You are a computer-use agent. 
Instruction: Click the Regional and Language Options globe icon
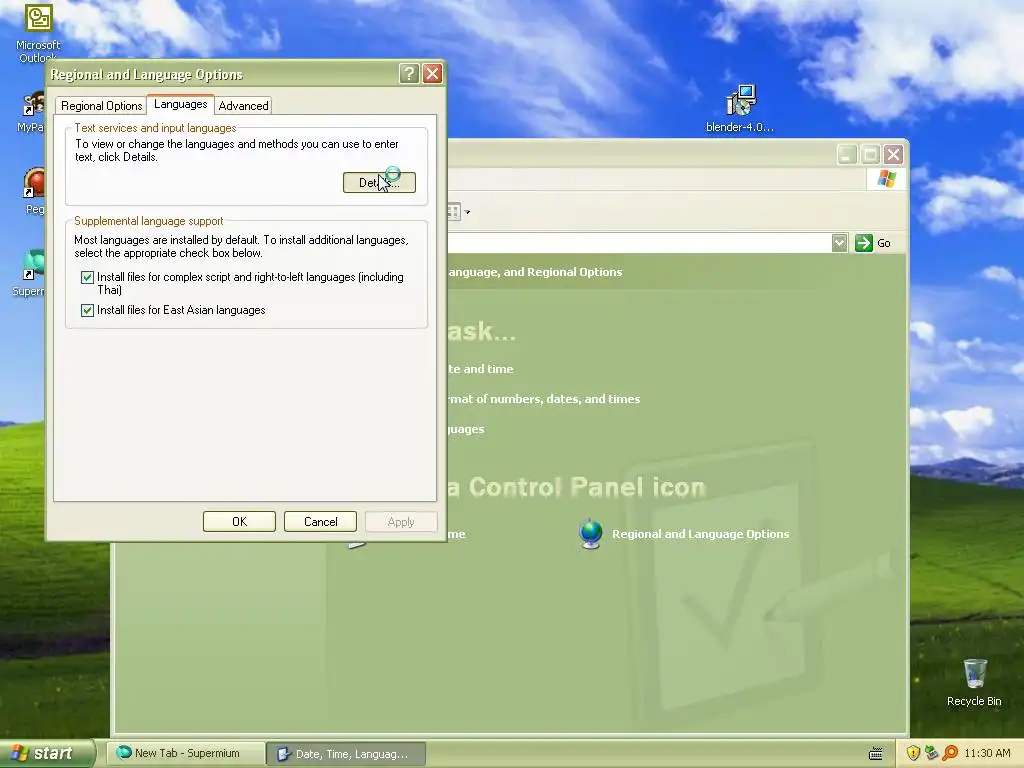coord(590,534)
